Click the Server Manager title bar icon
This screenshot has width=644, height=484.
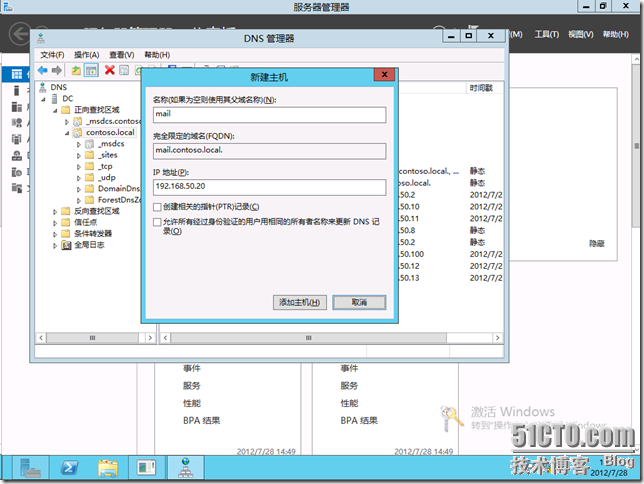pyautogui.click(x=8, y=7)
